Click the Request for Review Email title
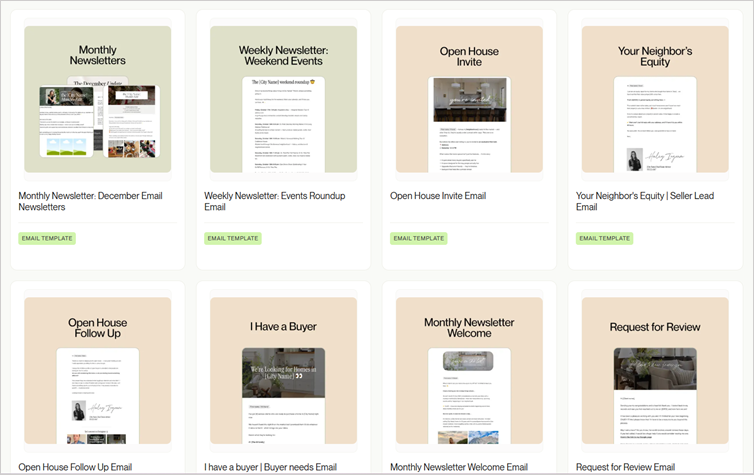 click(625, 467)
